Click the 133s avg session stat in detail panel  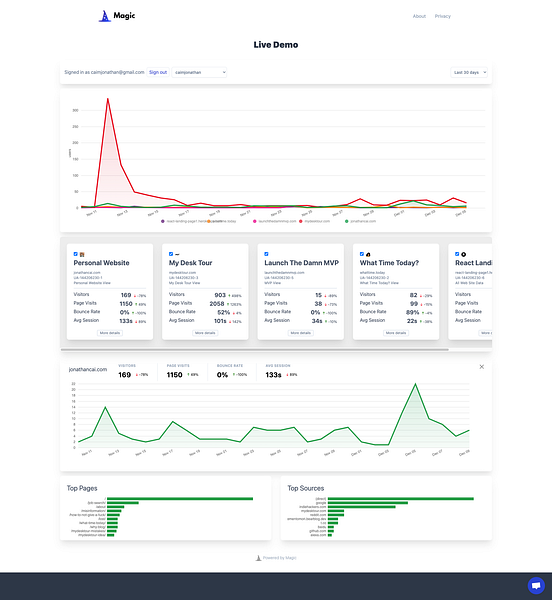point(274,375)
